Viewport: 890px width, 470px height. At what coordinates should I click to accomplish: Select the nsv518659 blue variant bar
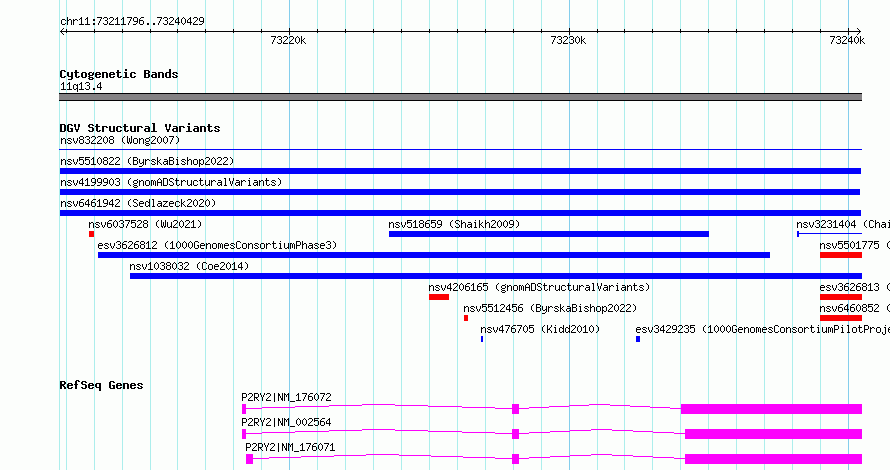549,234
